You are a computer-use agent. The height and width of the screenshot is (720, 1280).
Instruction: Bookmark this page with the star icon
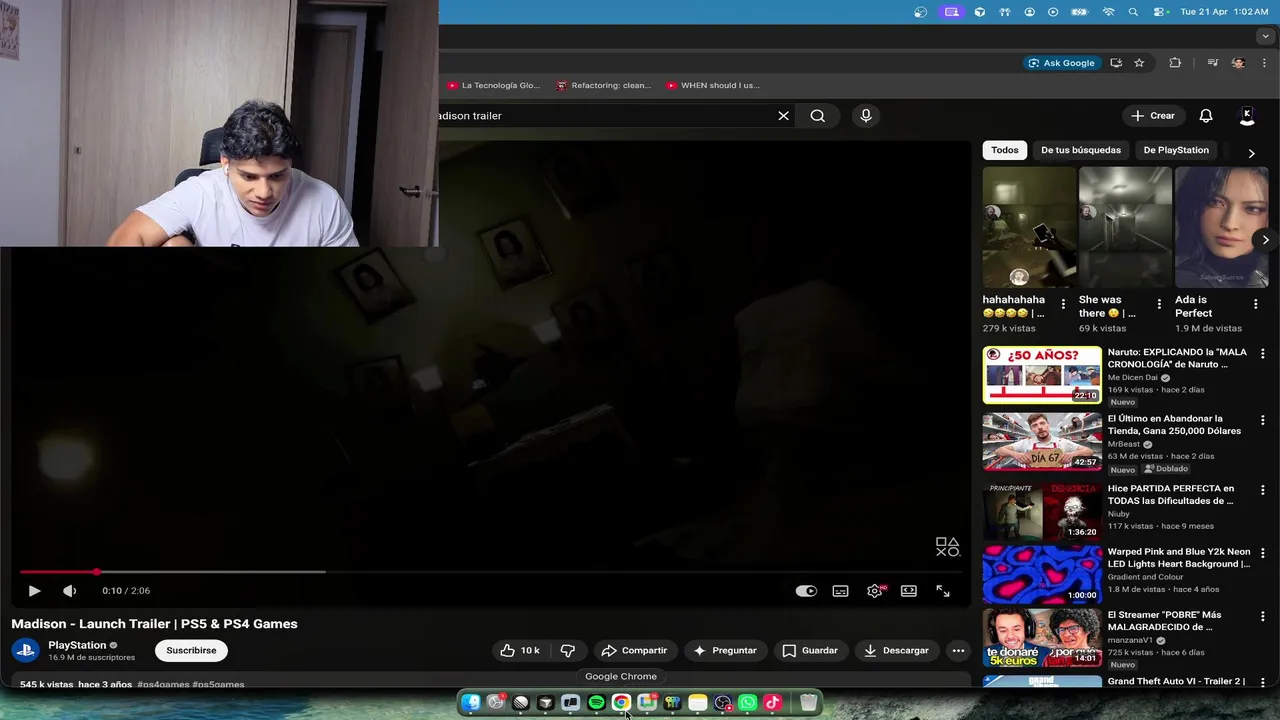point(1139,63)
